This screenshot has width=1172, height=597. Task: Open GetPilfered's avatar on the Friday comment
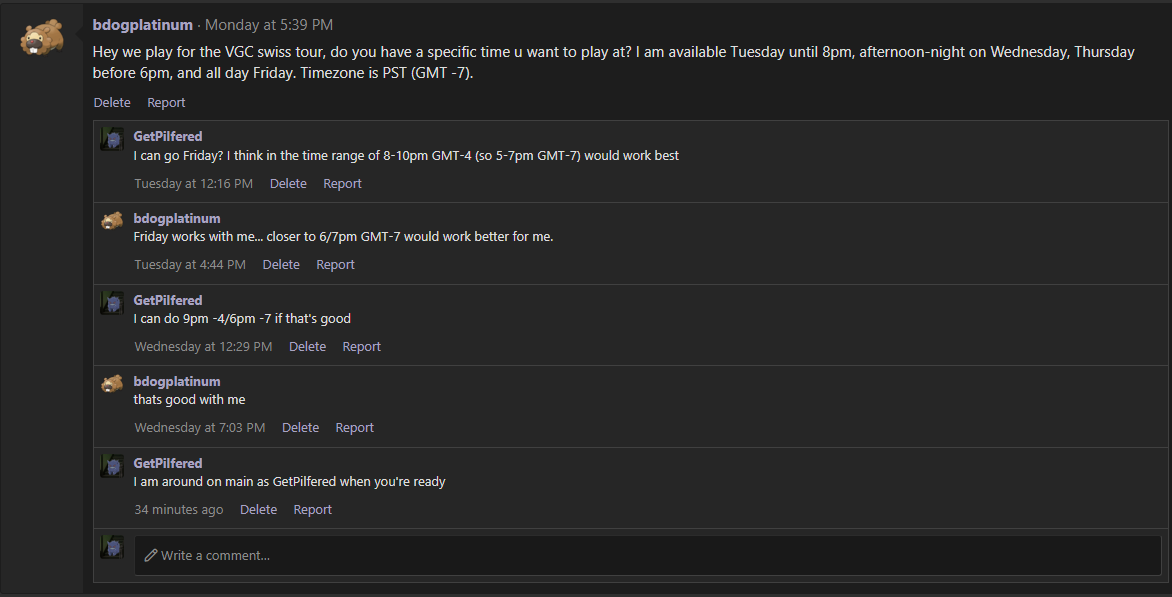coord(112,139)
